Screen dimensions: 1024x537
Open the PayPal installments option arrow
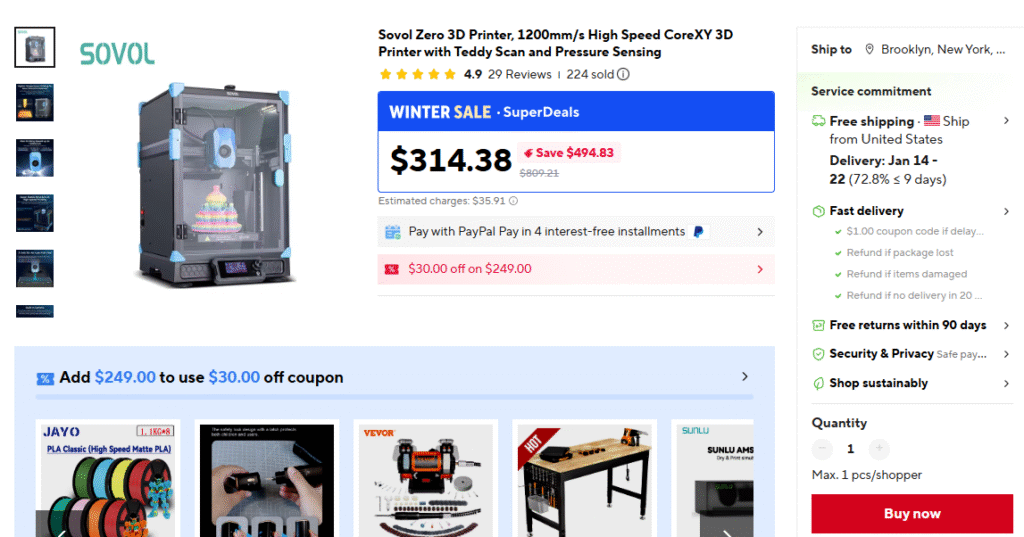760,232
